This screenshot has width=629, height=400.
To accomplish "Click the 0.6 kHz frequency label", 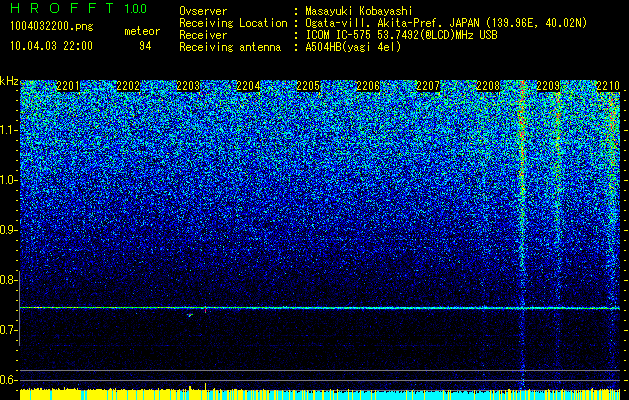I will point(8,380).
